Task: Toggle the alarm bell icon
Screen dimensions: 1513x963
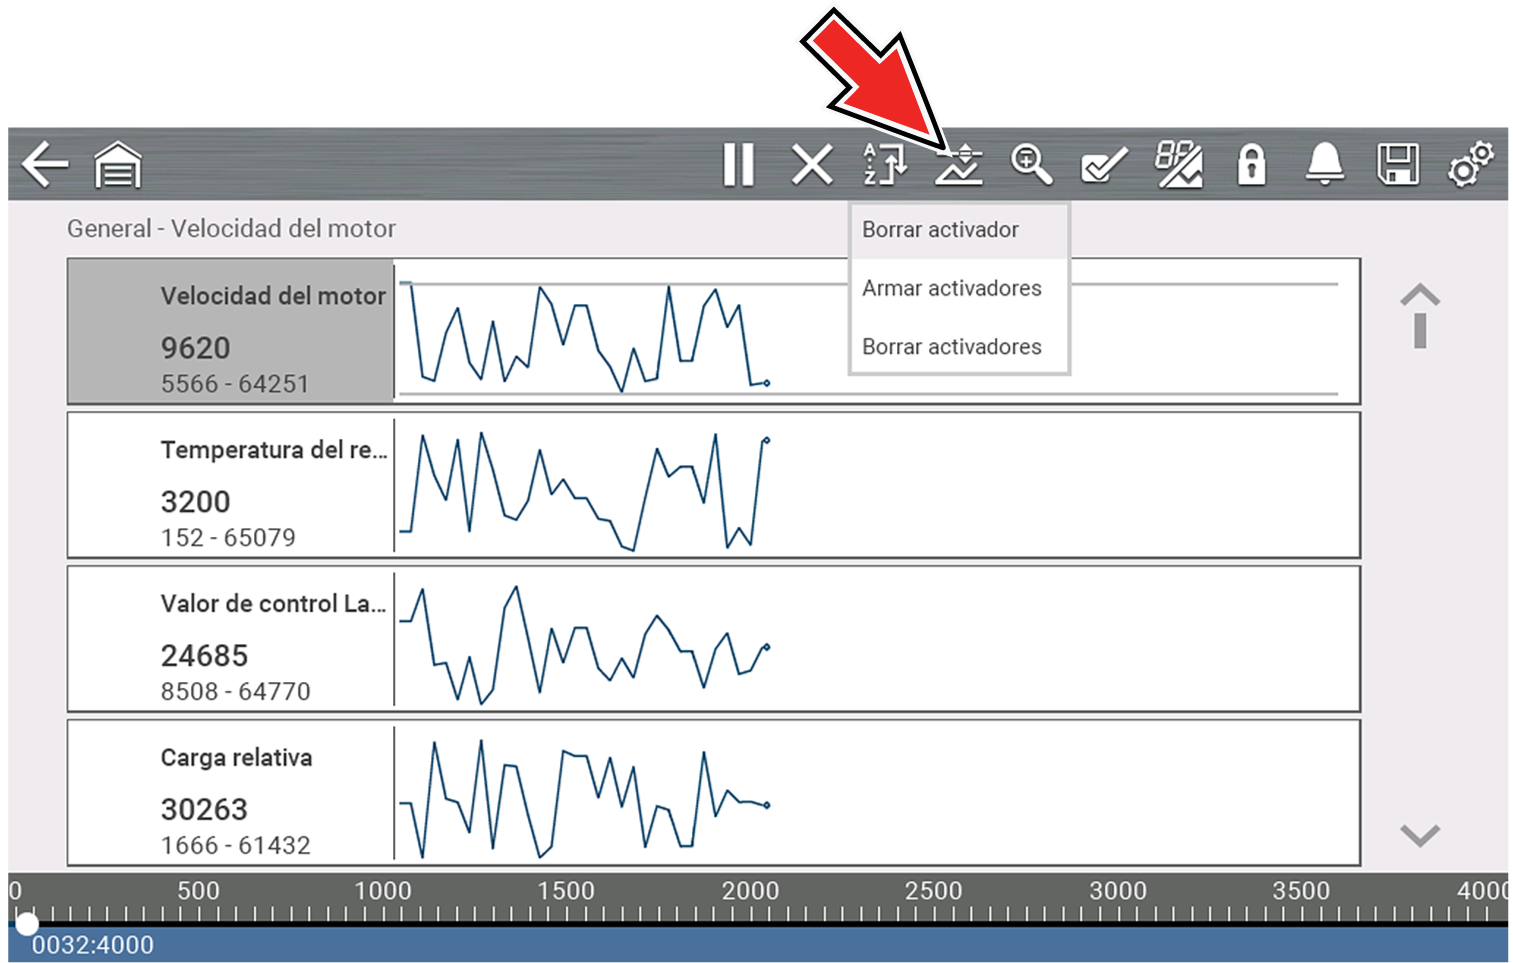Action: pos(1324,165)
